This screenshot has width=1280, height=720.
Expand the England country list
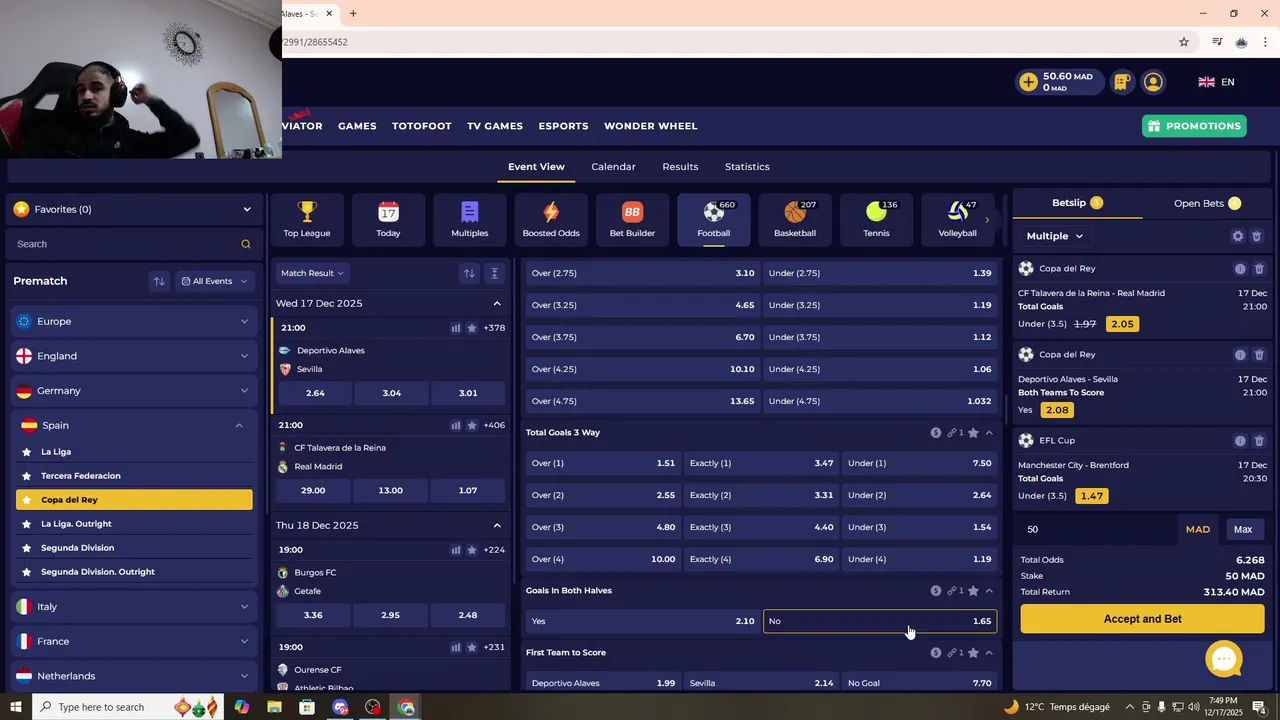pos(134,356)
